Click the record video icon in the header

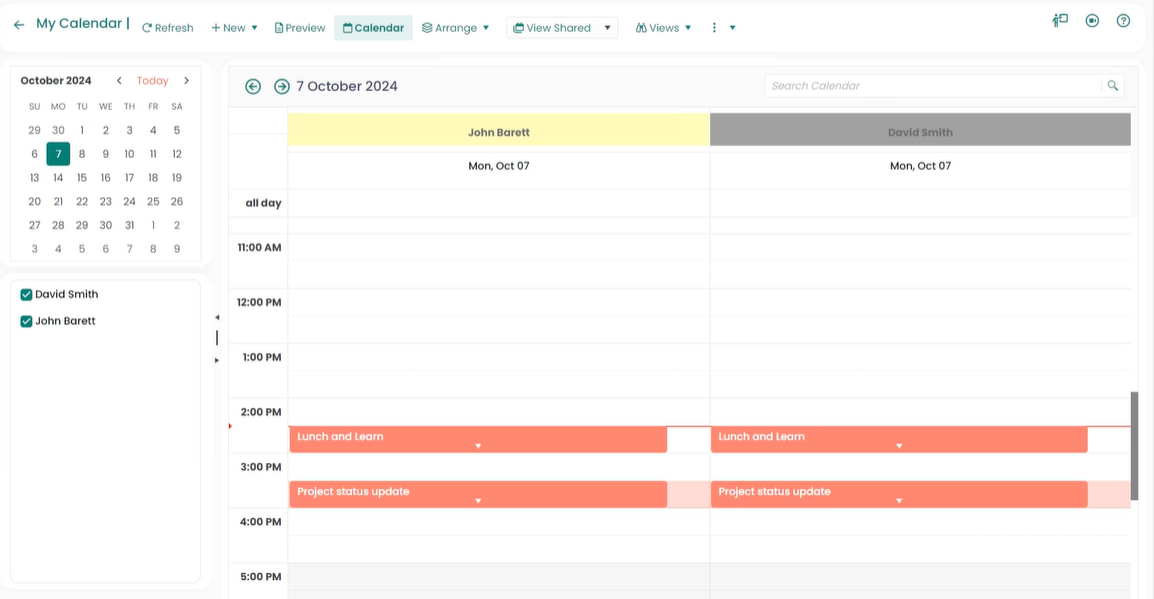coord(1092,21)
